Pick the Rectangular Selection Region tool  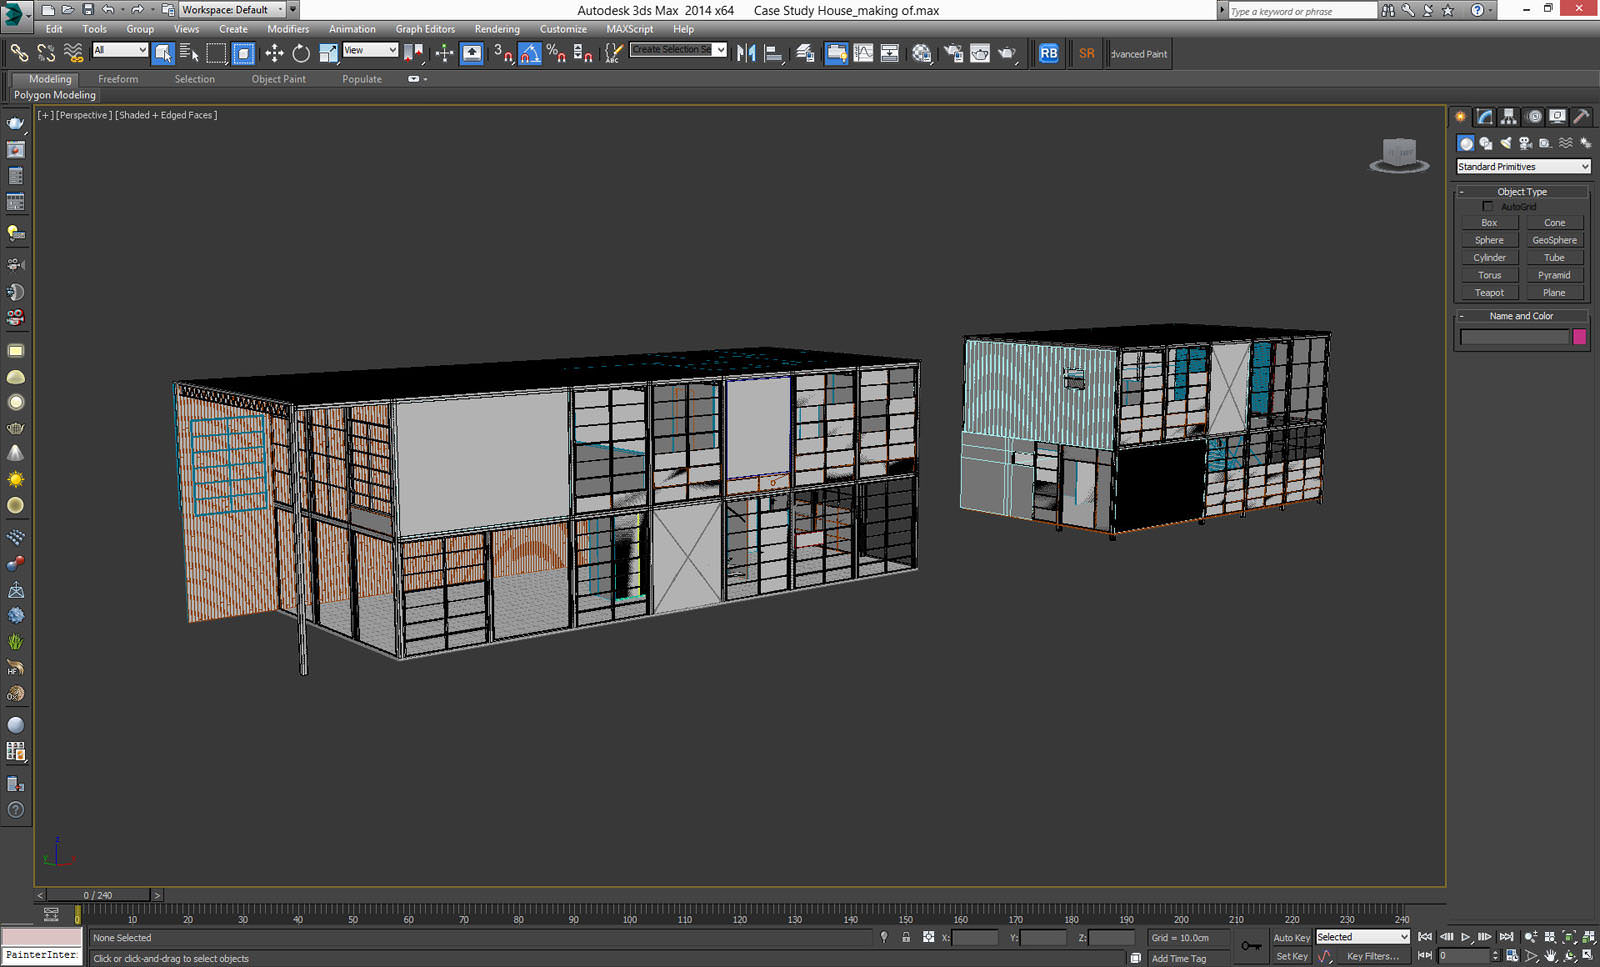pos(216,53)
